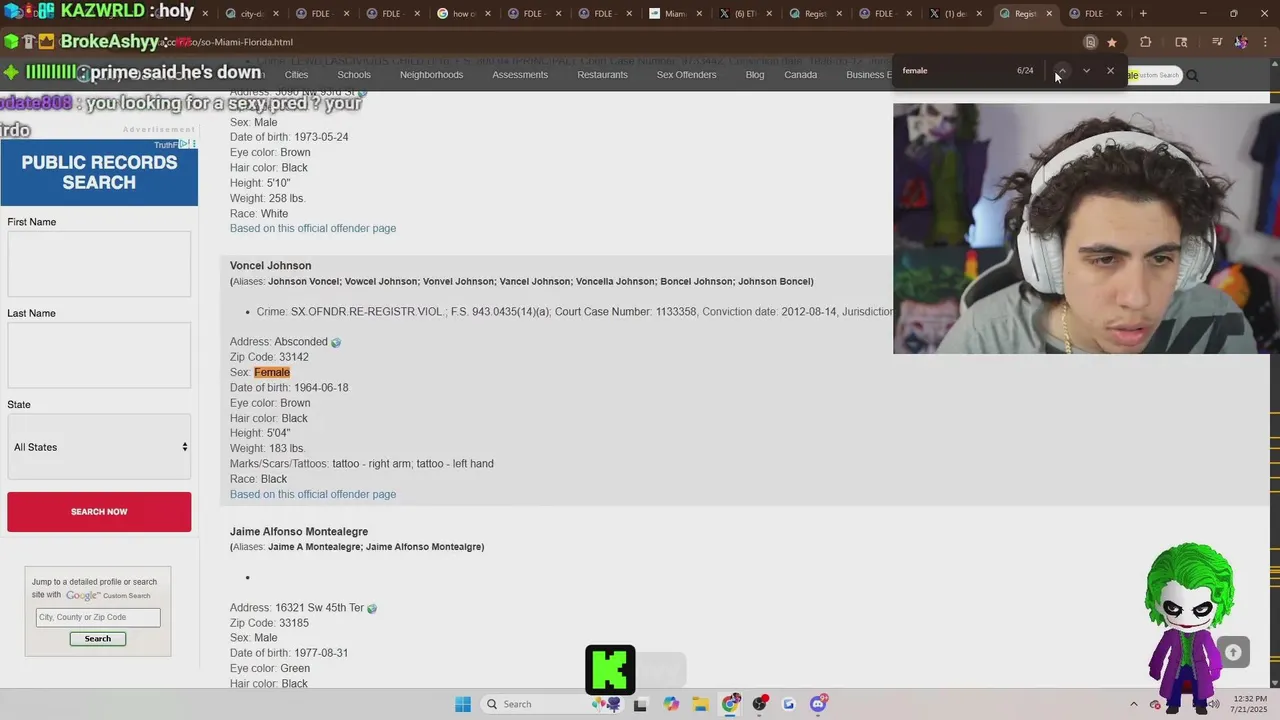Click the Last Name input field

[99, 355]
